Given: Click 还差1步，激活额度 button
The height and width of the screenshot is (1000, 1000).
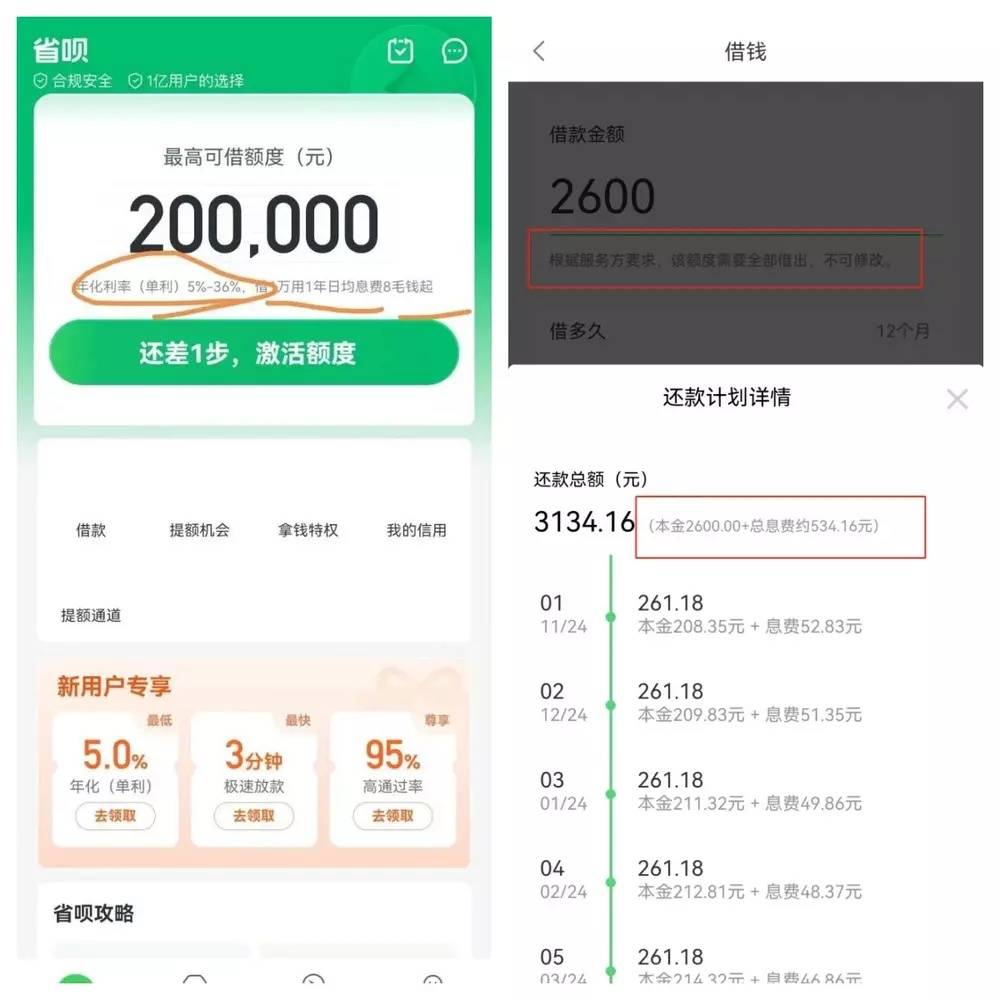Looking at the screenshot, I should click(x=254, y=353).
